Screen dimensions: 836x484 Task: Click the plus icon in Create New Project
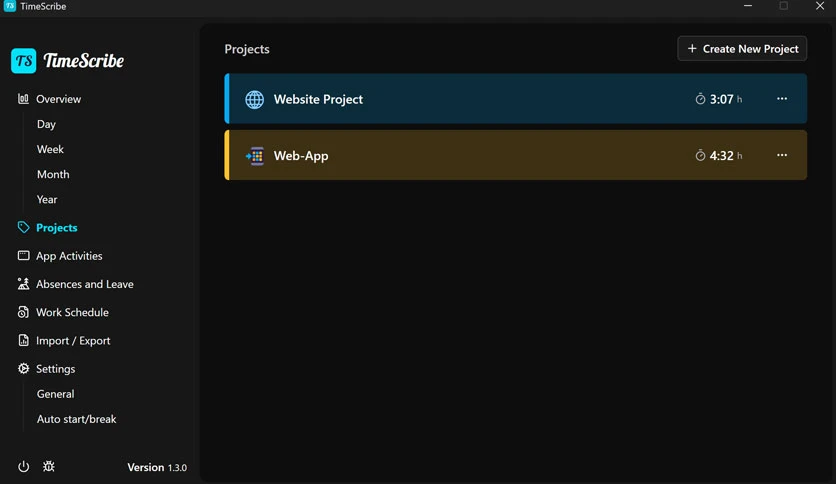(x=692, y=49)
